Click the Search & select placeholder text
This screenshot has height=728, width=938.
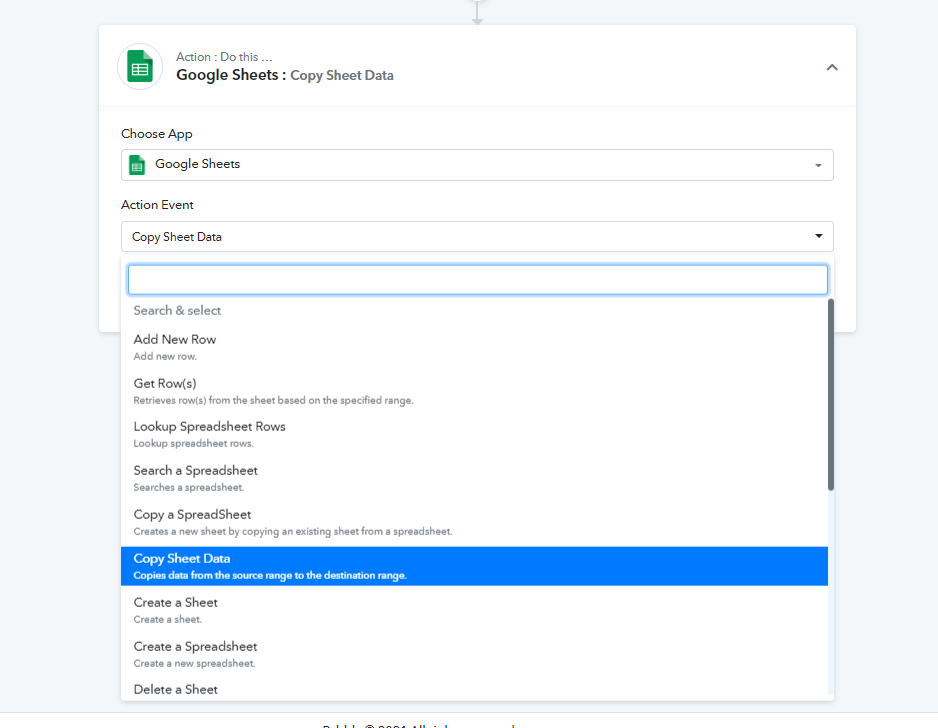pos(177,310)
